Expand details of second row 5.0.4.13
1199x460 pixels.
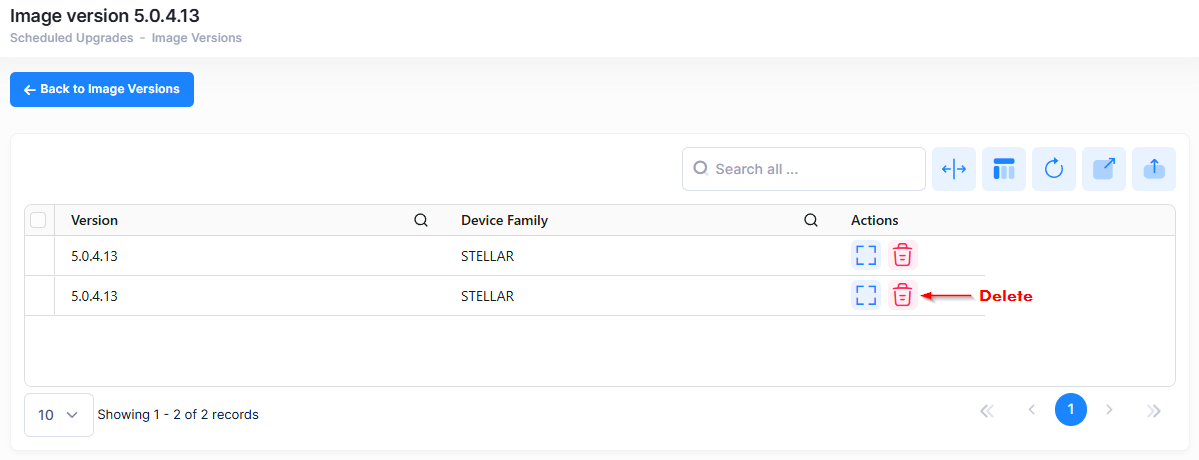[866, 295]
